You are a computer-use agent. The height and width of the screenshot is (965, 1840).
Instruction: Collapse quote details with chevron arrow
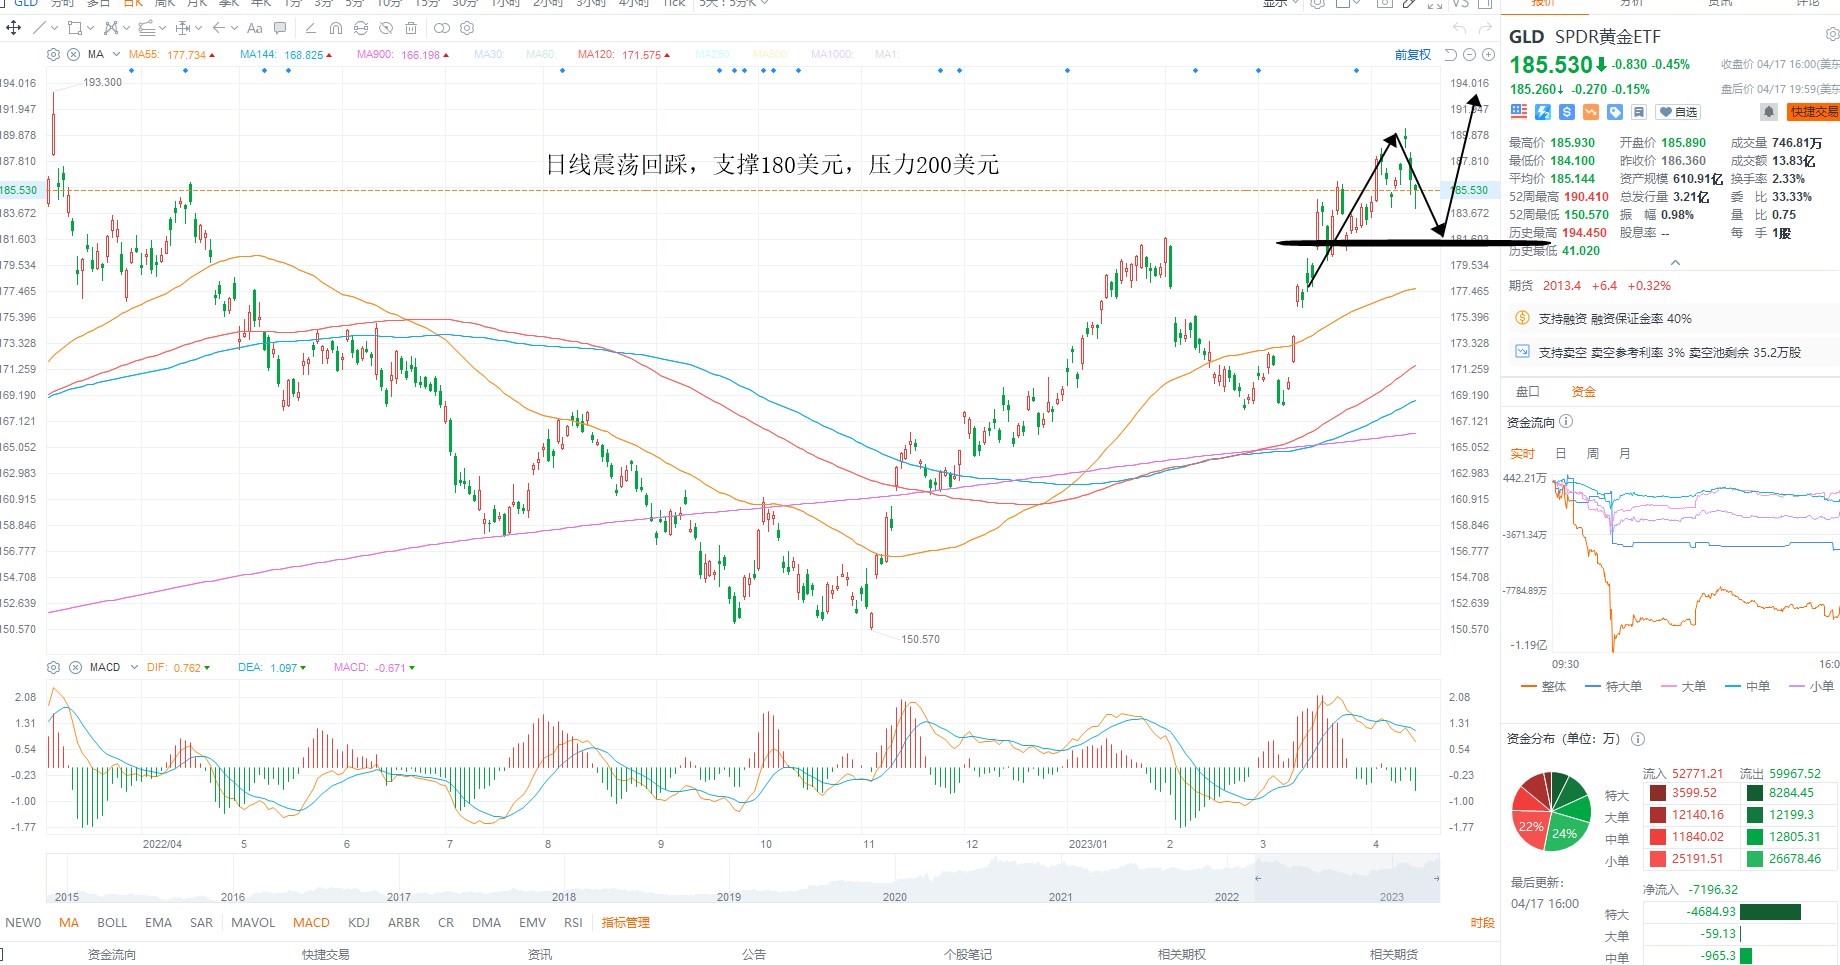point(1675,263)
